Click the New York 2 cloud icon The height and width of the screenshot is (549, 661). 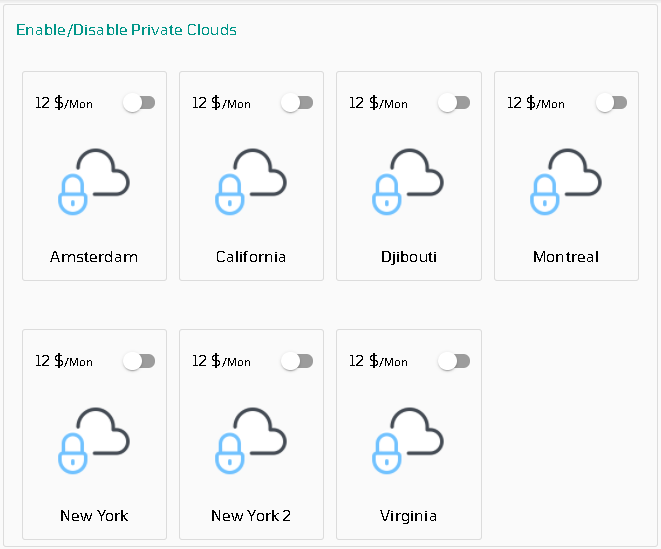[251, 441]
